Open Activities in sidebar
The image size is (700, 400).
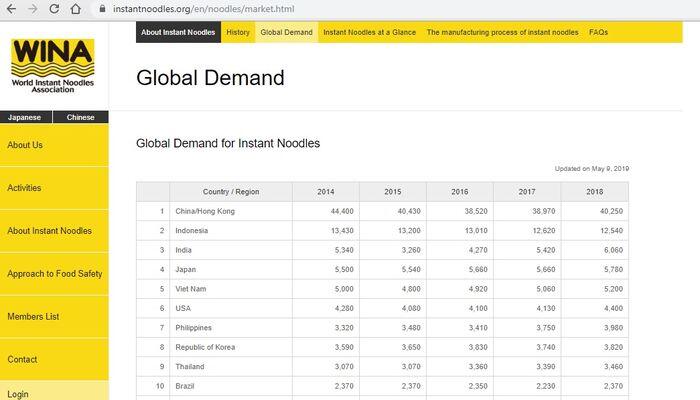pos(54,188)
